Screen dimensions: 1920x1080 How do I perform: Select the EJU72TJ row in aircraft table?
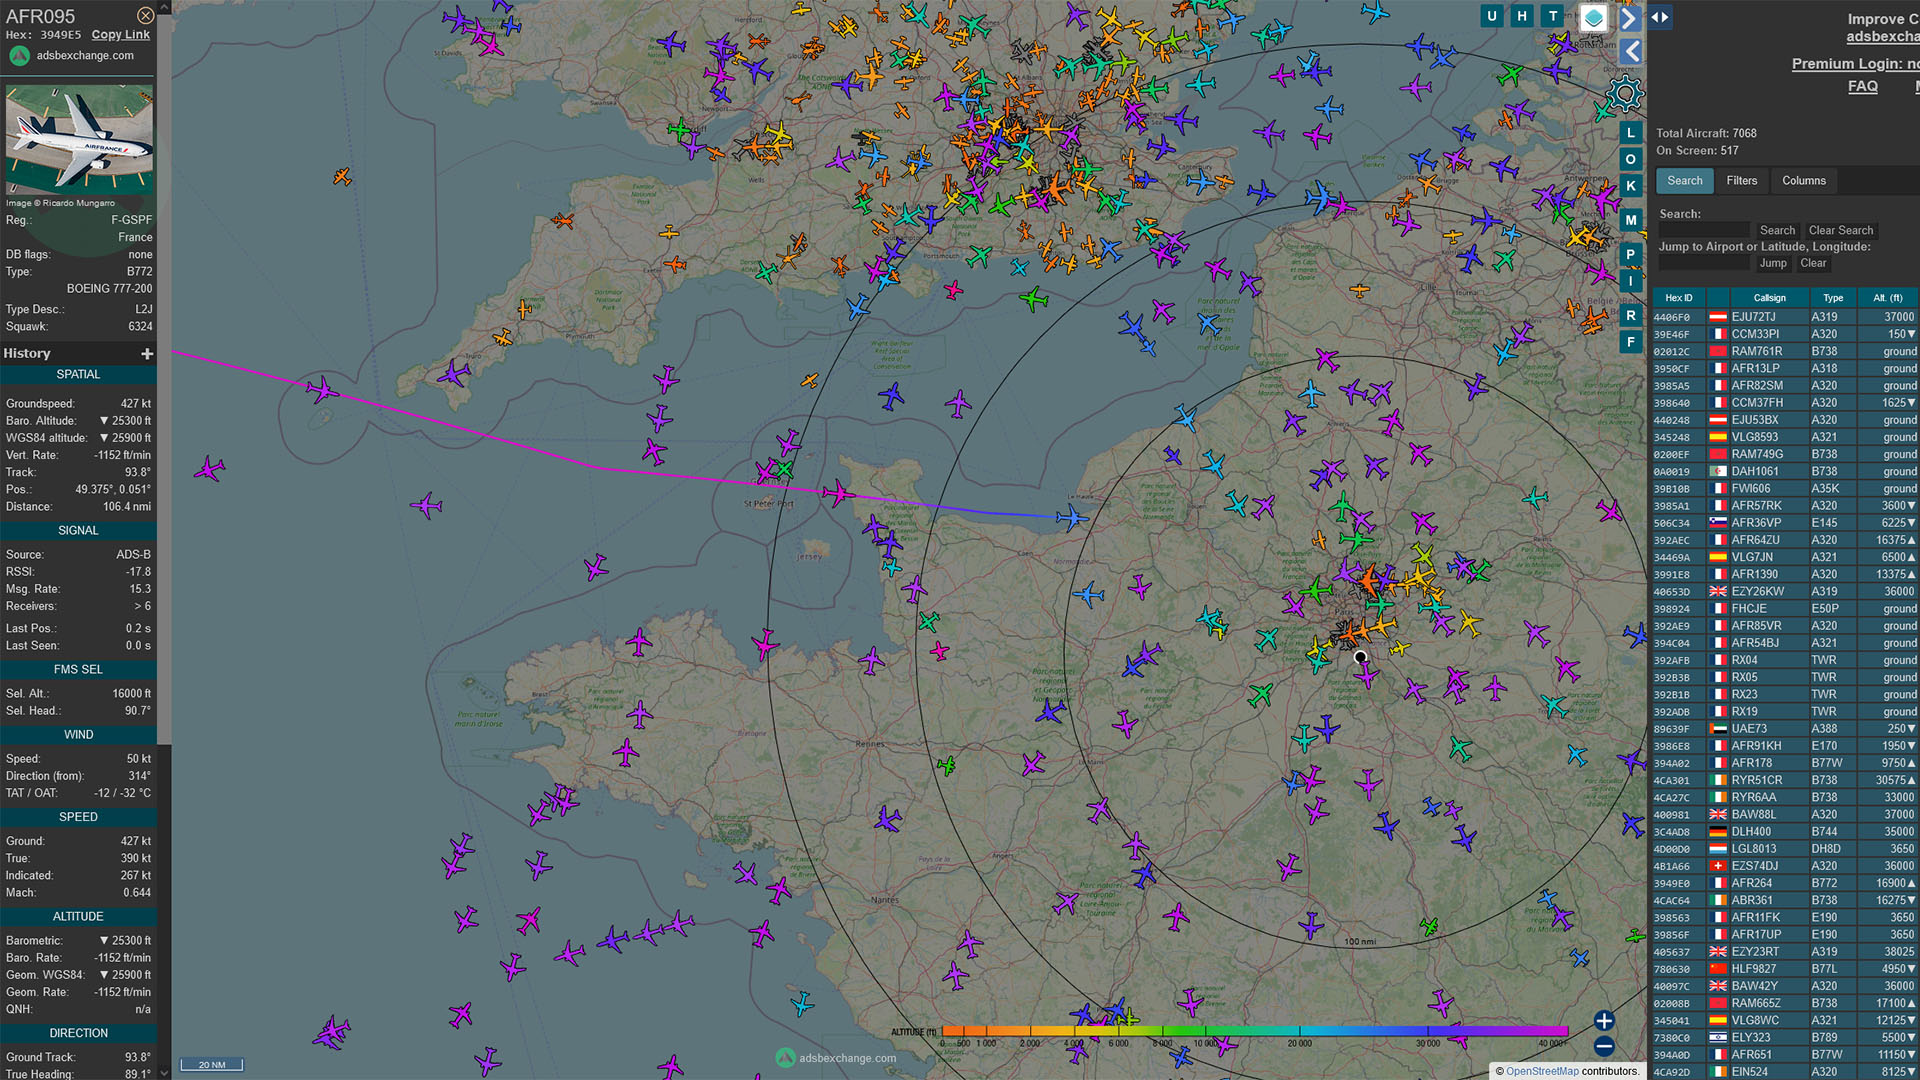pos(1785,317)
